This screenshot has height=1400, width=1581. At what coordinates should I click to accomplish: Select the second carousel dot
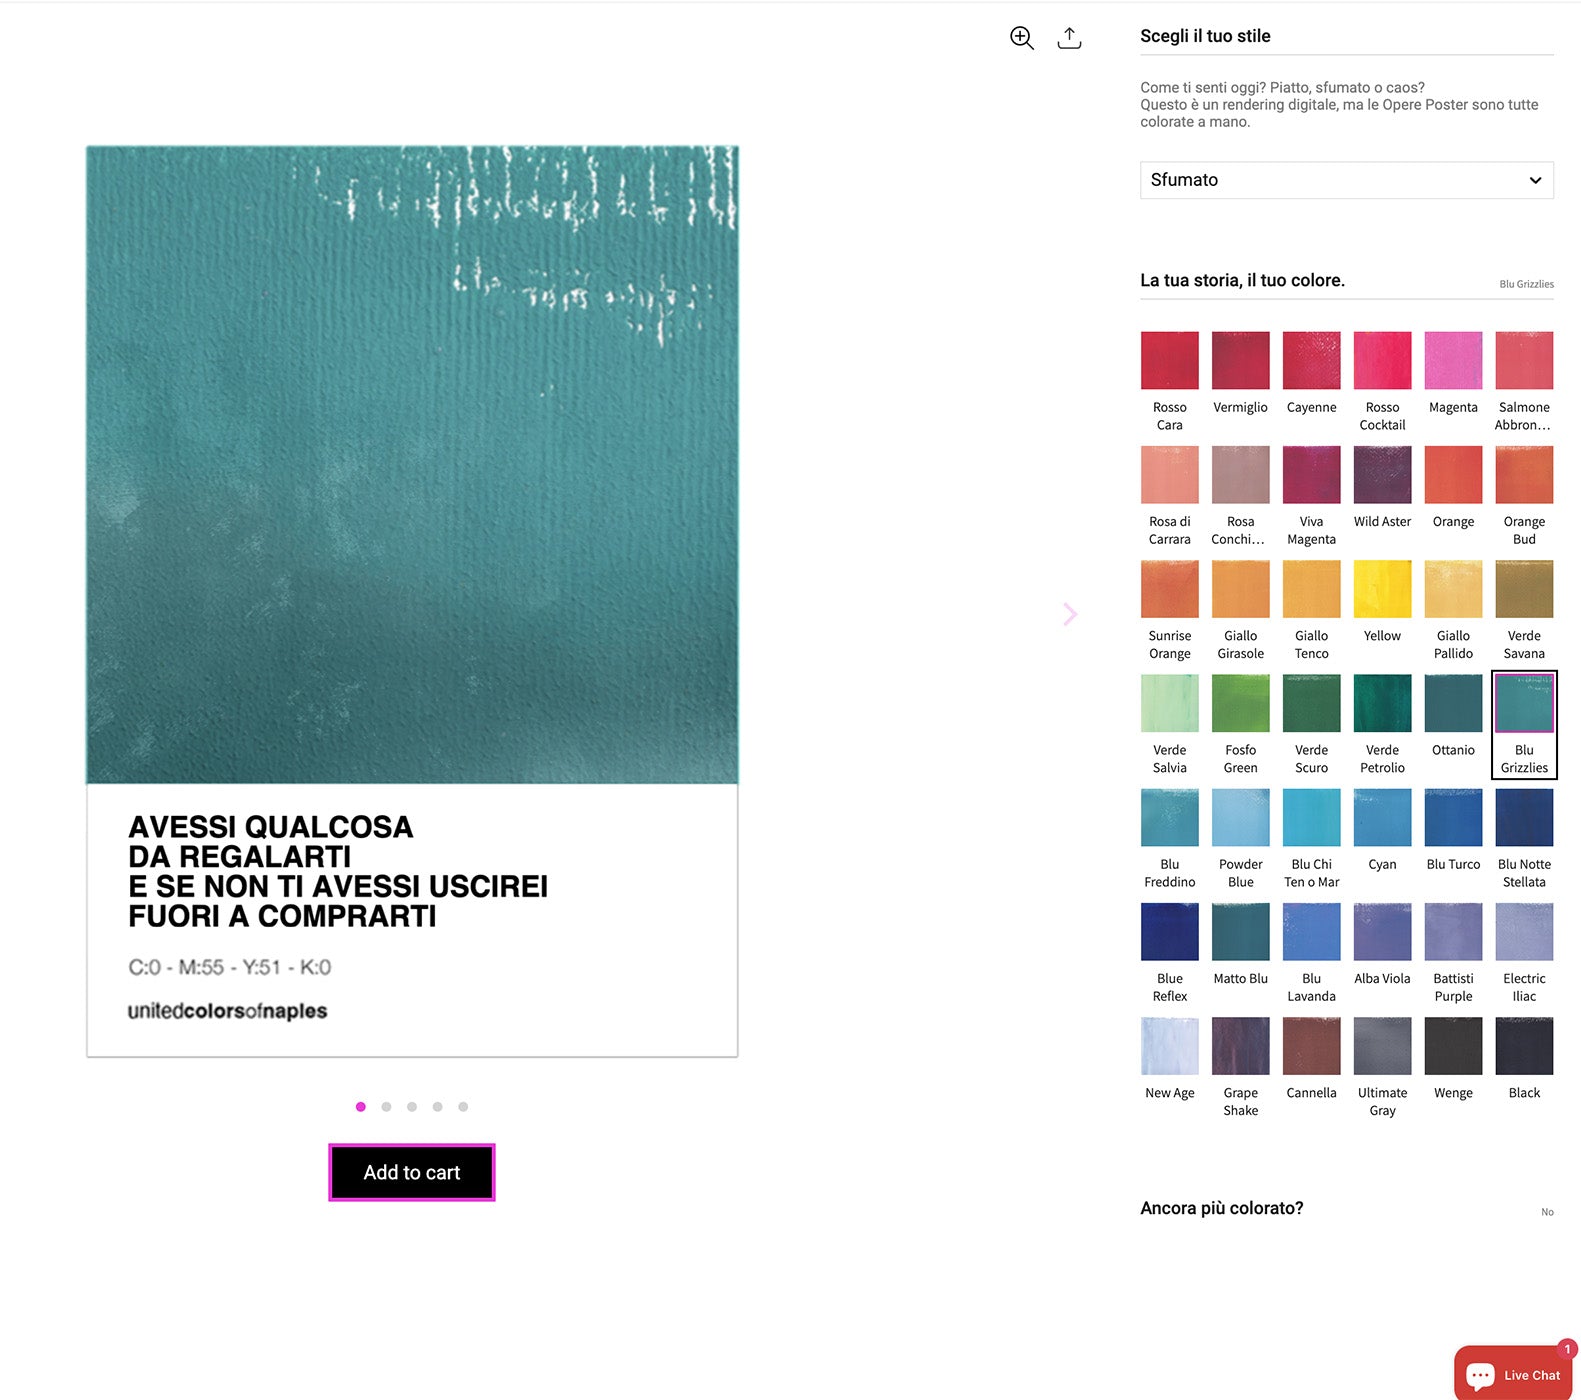point(386,1107)
